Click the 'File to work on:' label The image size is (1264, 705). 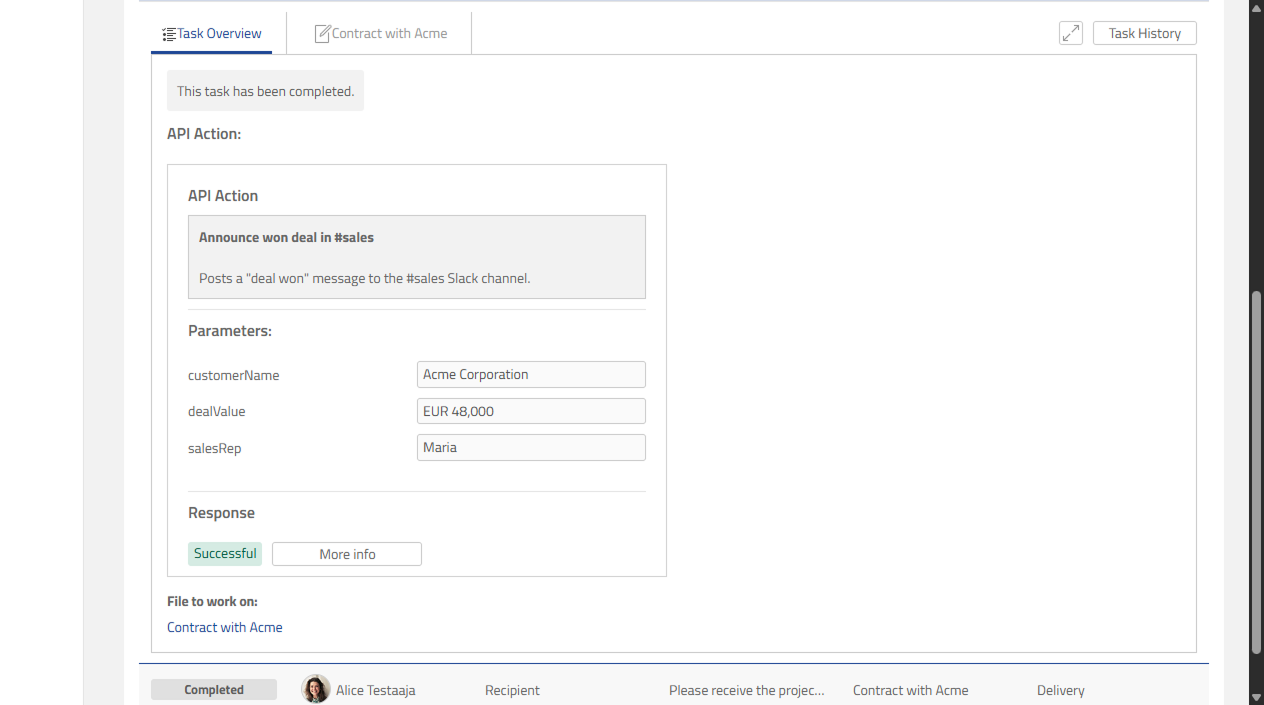pos(212,601)
